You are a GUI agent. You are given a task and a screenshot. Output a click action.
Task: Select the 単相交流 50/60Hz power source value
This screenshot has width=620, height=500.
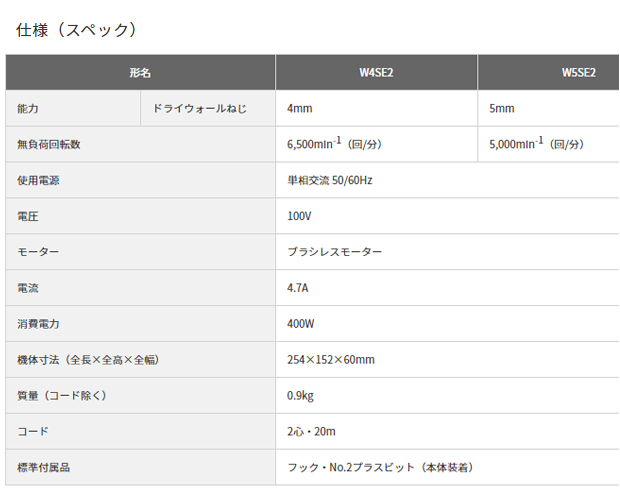[329, 180]
